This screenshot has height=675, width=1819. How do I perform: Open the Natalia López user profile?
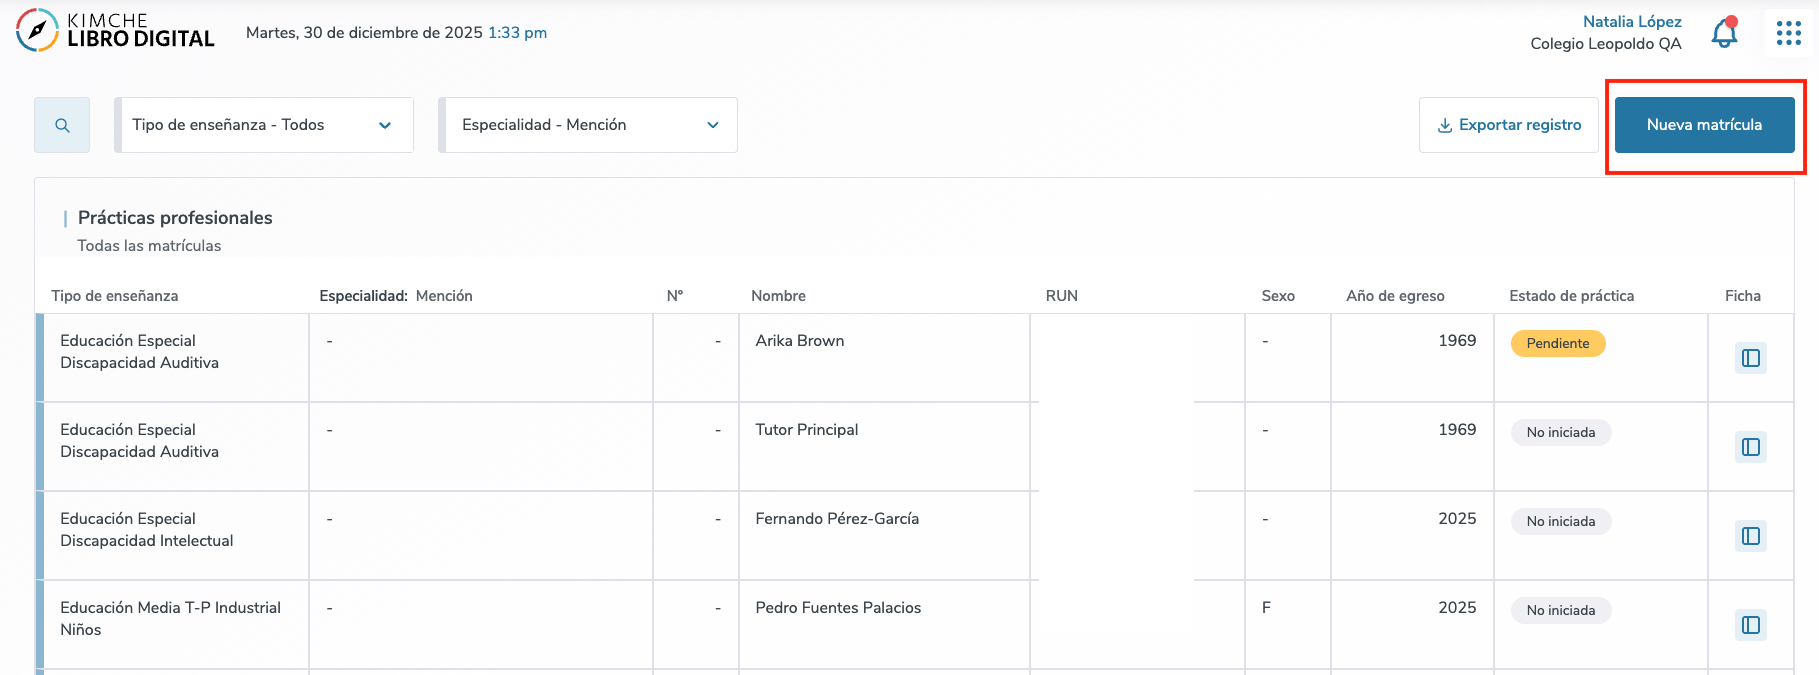pos(1631,22)
